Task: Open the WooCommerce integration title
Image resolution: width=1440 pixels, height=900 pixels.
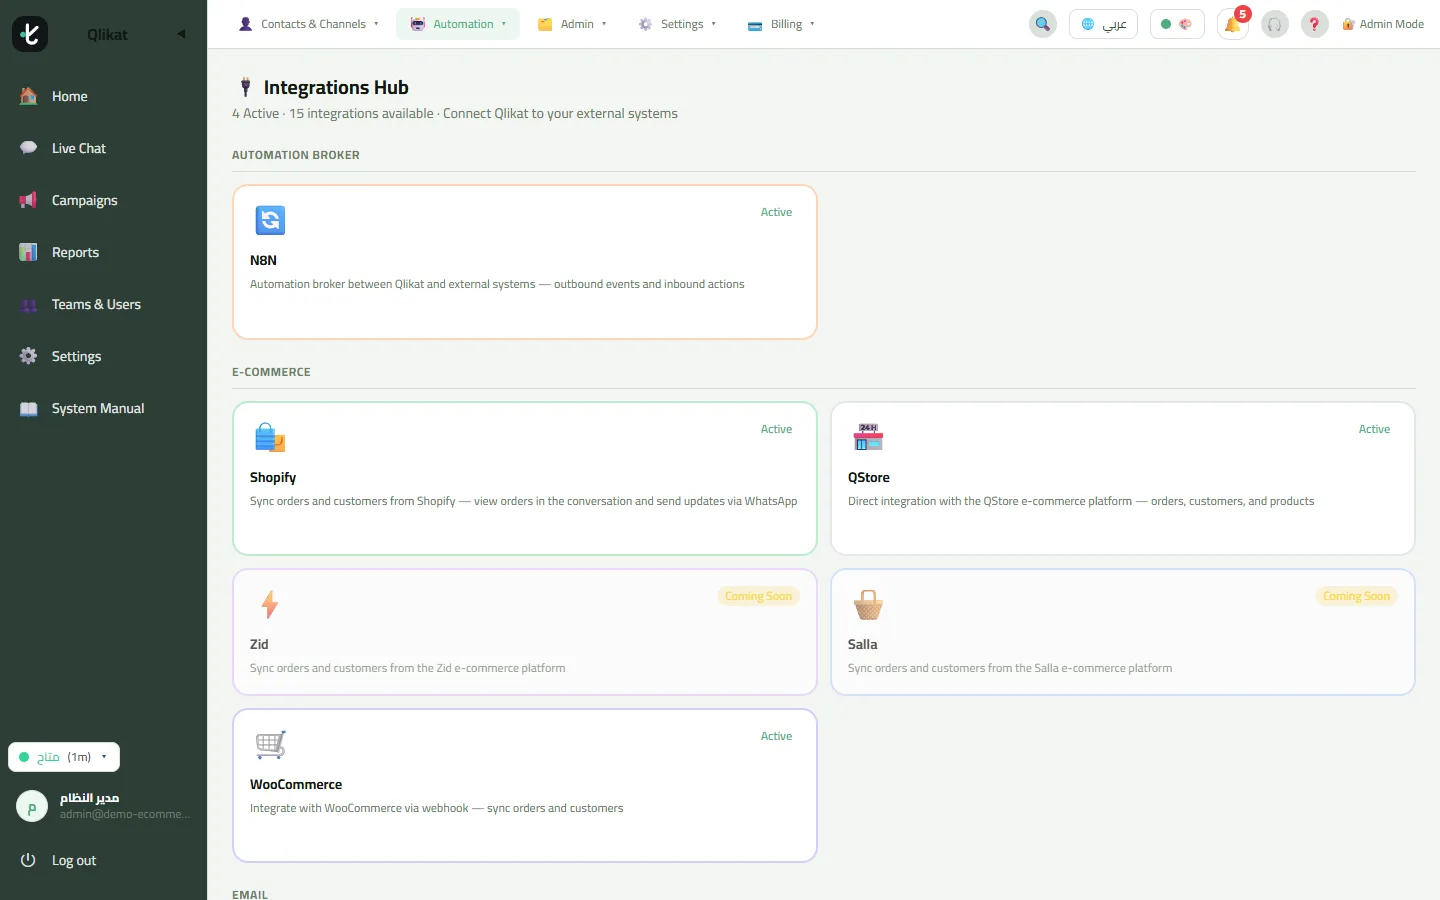Action: click(x=296, y=784)
